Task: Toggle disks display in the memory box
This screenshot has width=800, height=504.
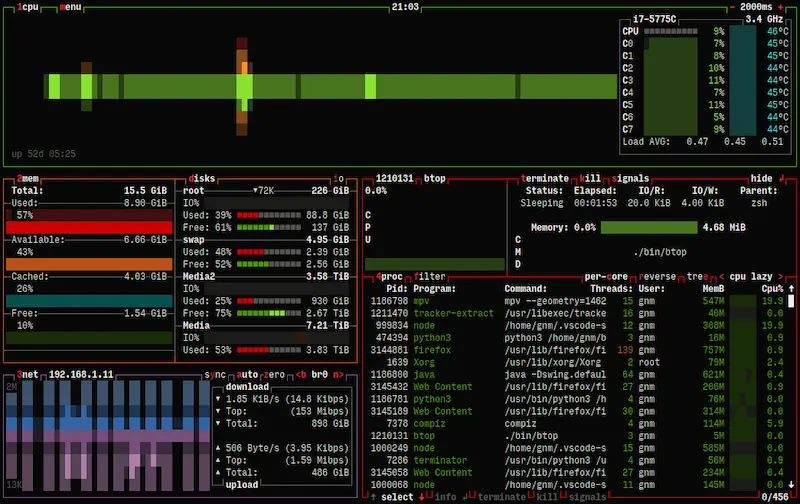Action: coord(202,179)
